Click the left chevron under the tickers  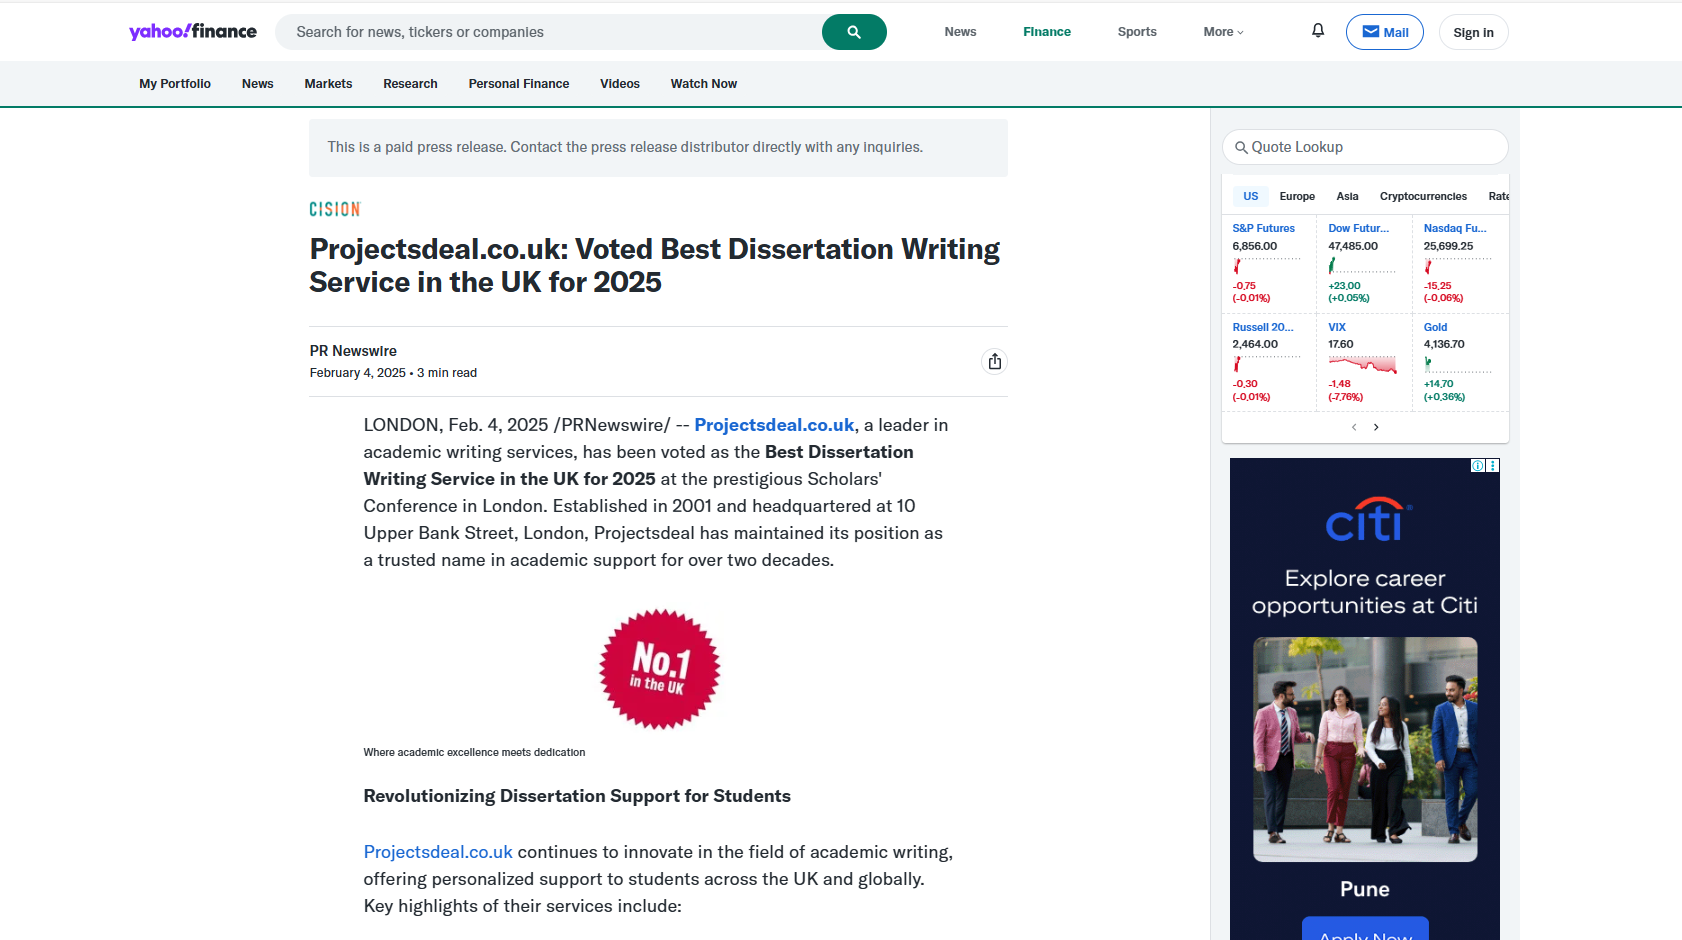(x=1353, y=426)
